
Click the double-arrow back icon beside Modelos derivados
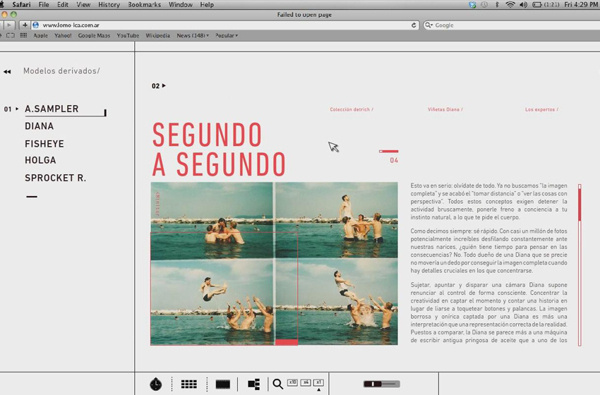[7, 72]
